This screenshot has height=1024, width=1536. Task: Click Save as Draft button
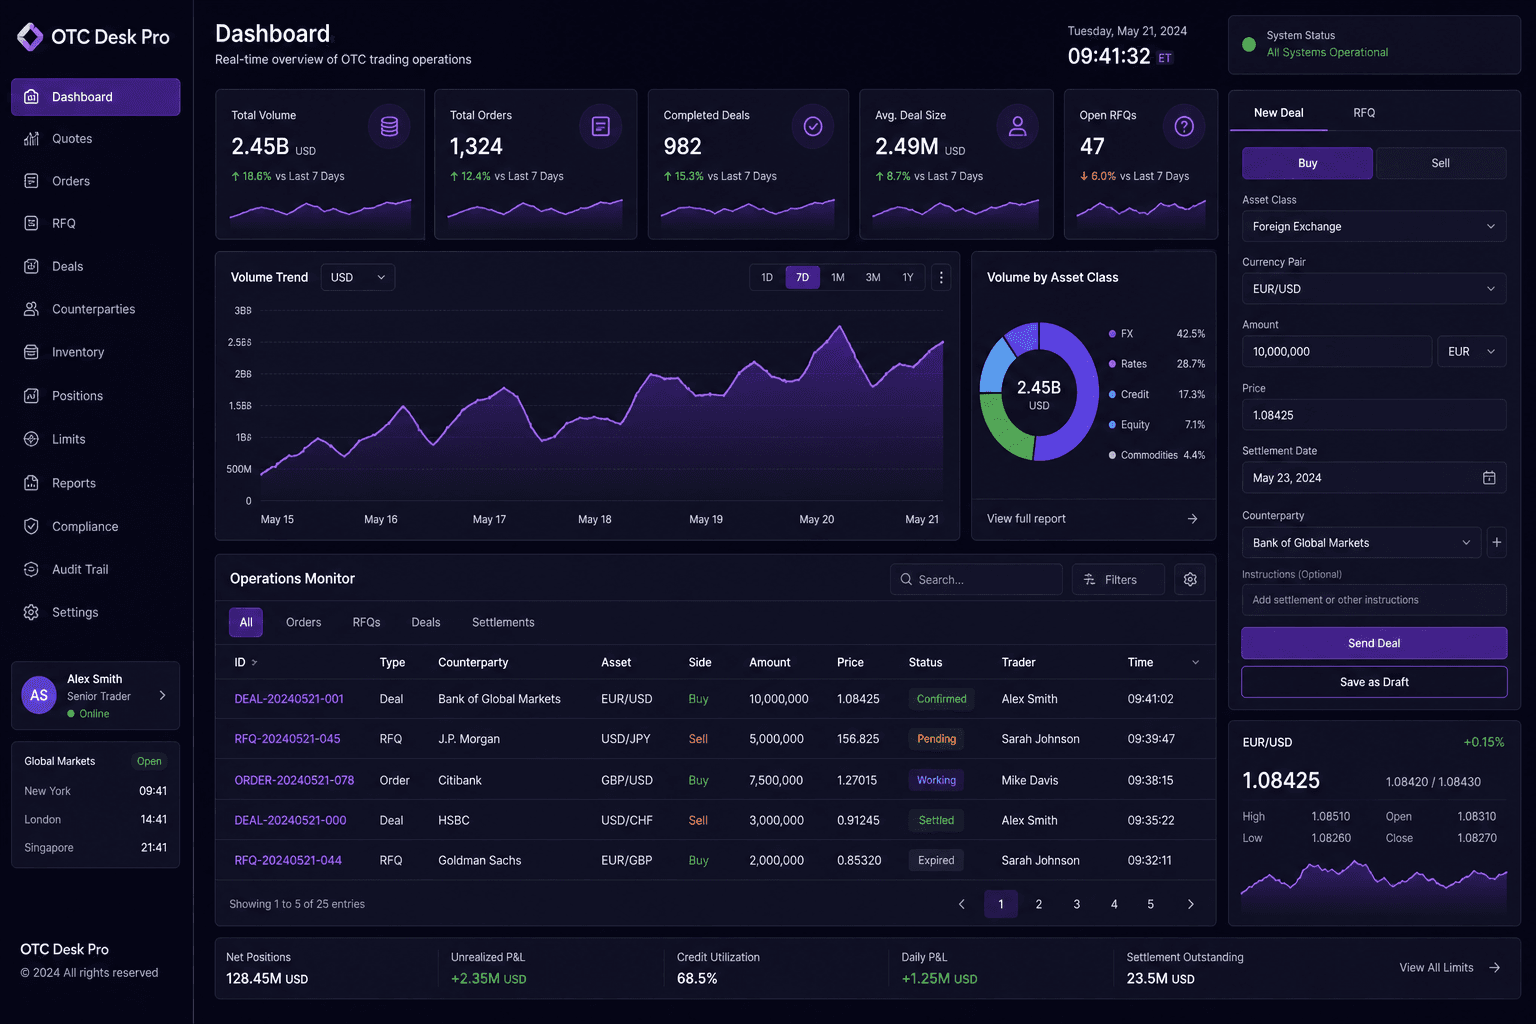(1374, 682)
